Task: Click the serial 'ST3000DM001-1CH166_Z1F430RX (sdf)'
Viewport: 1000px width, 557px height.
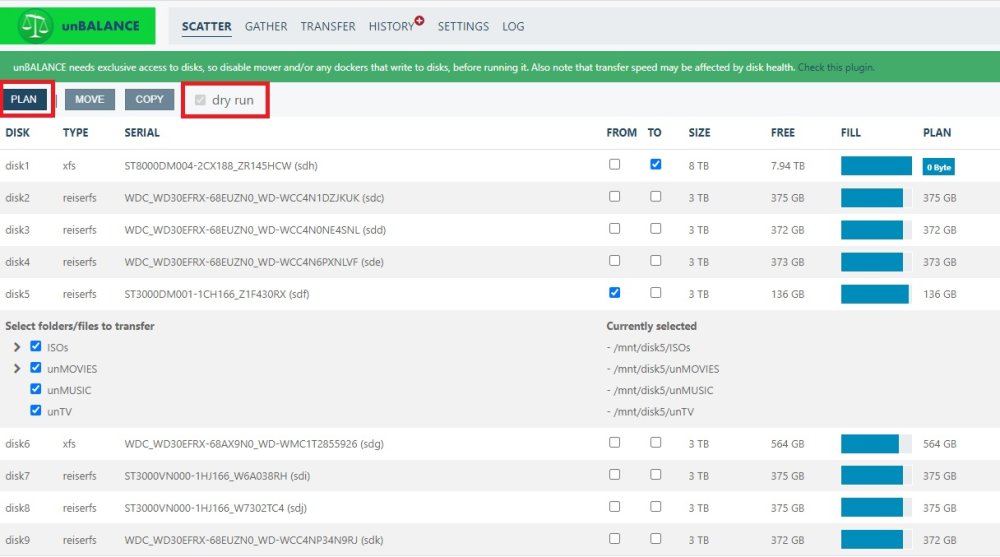Action: point(217,294)
